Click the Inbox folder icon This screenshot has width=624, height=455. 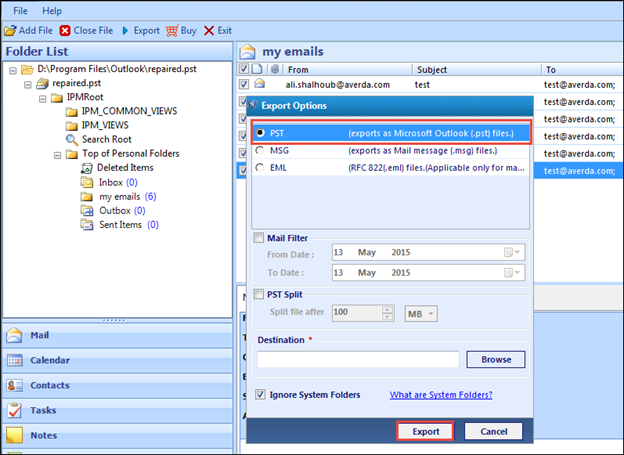pyautogui.click(x=86, y=182)
